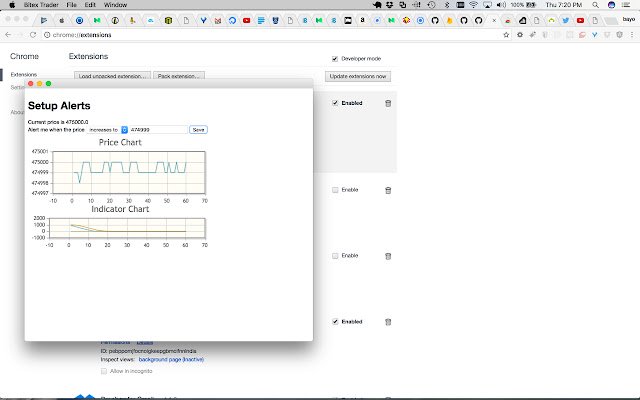Click the alert price input field
The width and height of the screenshot is (640, 400).
point(158,130)
